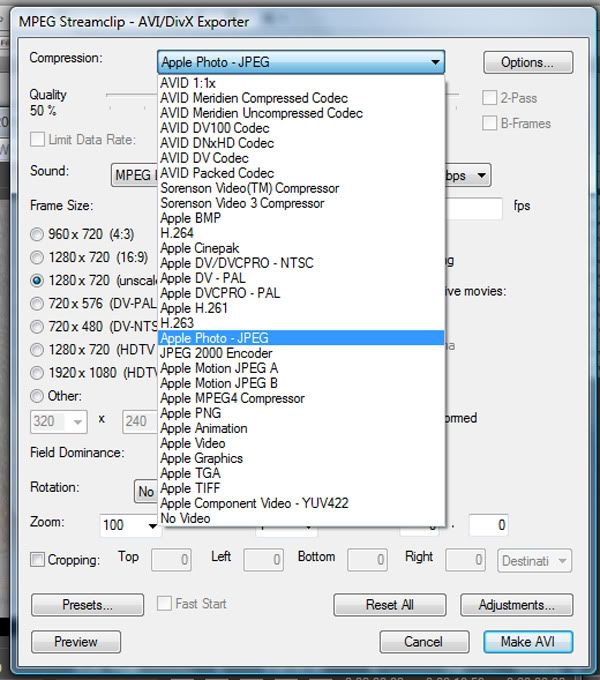Click the Make AVI button
600x680 pixels.
(x=528, y=642)
